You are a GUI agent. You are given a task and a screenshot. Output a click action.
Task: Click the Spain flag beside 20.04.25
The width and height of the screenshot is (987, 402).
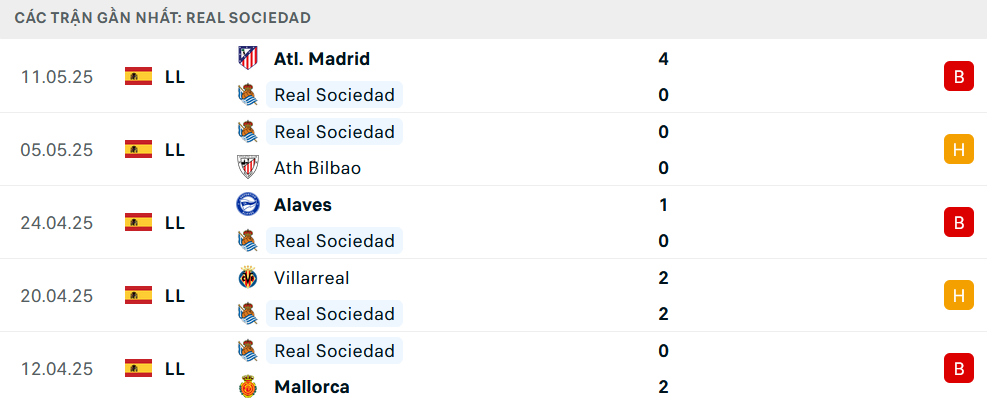(x=138, y=295)
